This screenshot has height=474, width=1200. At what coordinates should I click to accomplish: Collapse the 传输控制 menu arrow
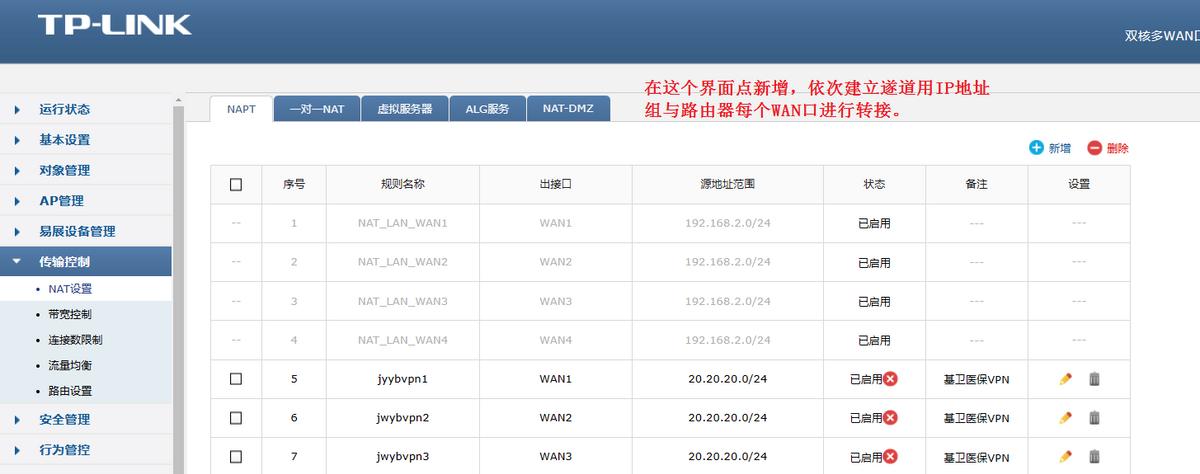[17, 262]
